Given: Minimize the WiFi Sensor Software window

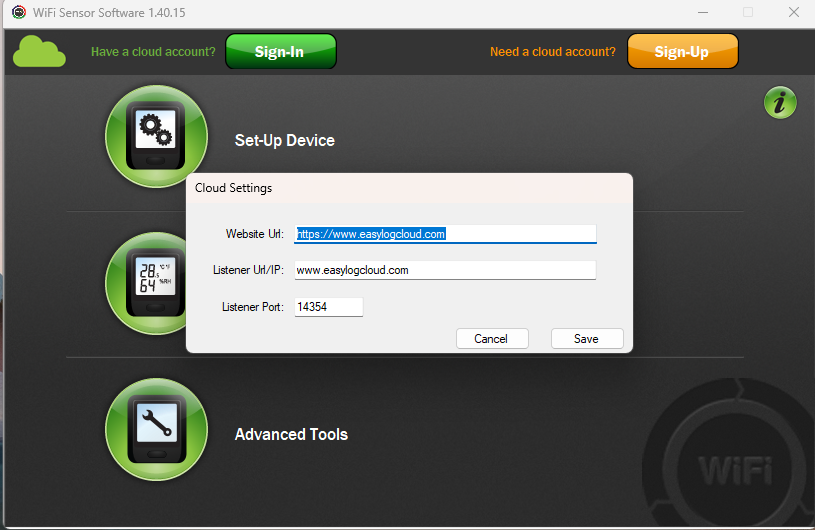Looking at the screenshot, I should 700,12.
